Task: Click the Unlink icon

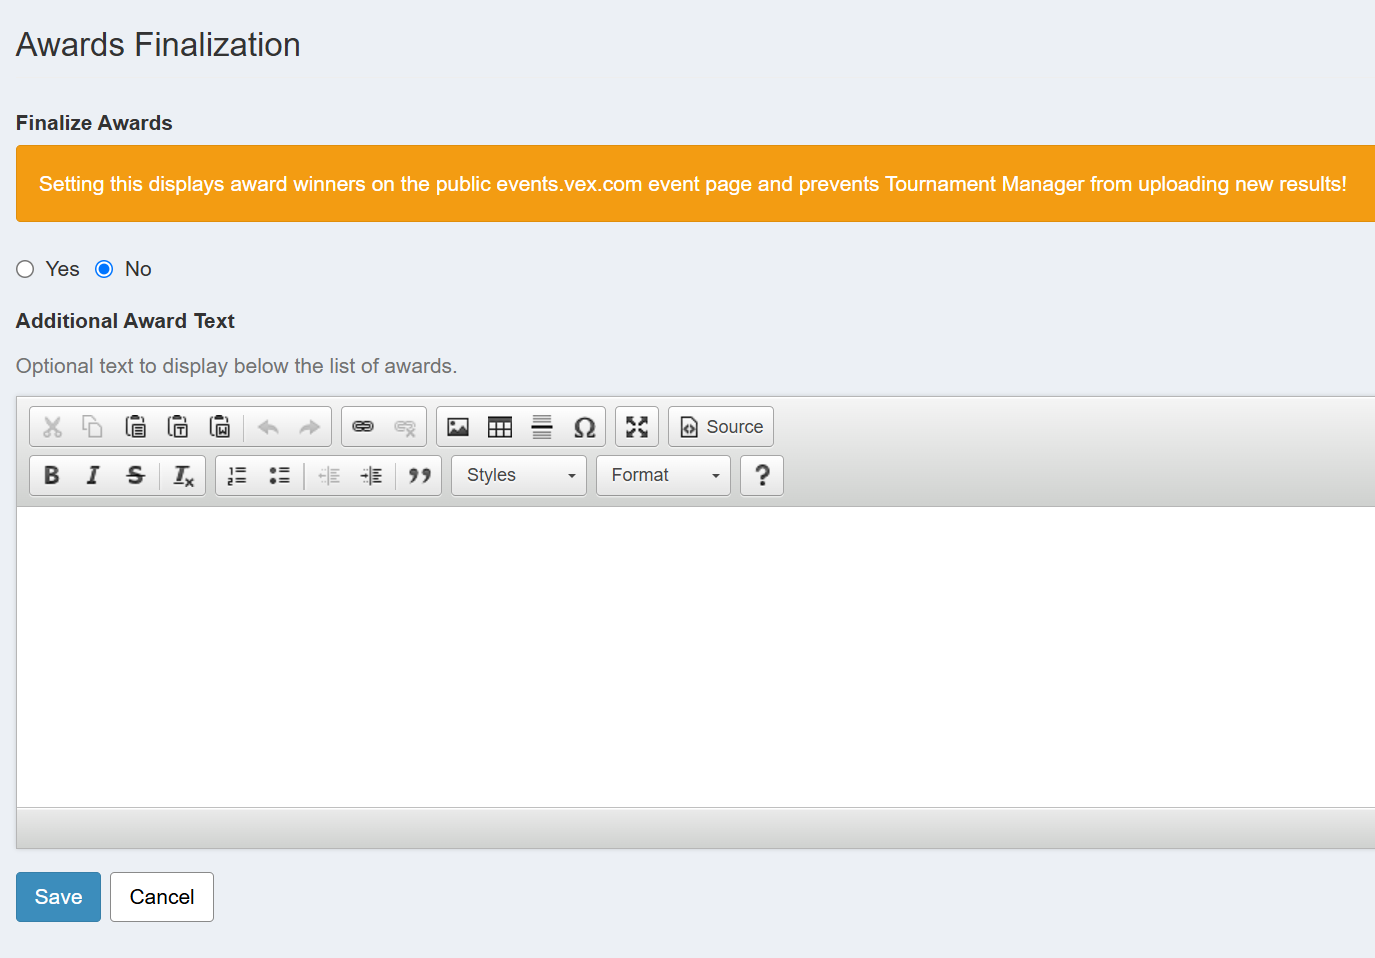Action: [405, 427]
